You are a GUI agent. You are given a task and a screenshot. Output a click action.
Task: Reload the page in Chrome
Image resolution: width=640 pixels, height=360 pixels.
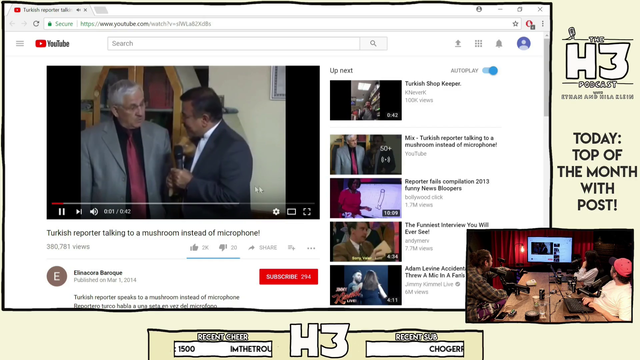pyautogui.click(x=36, y=24)
